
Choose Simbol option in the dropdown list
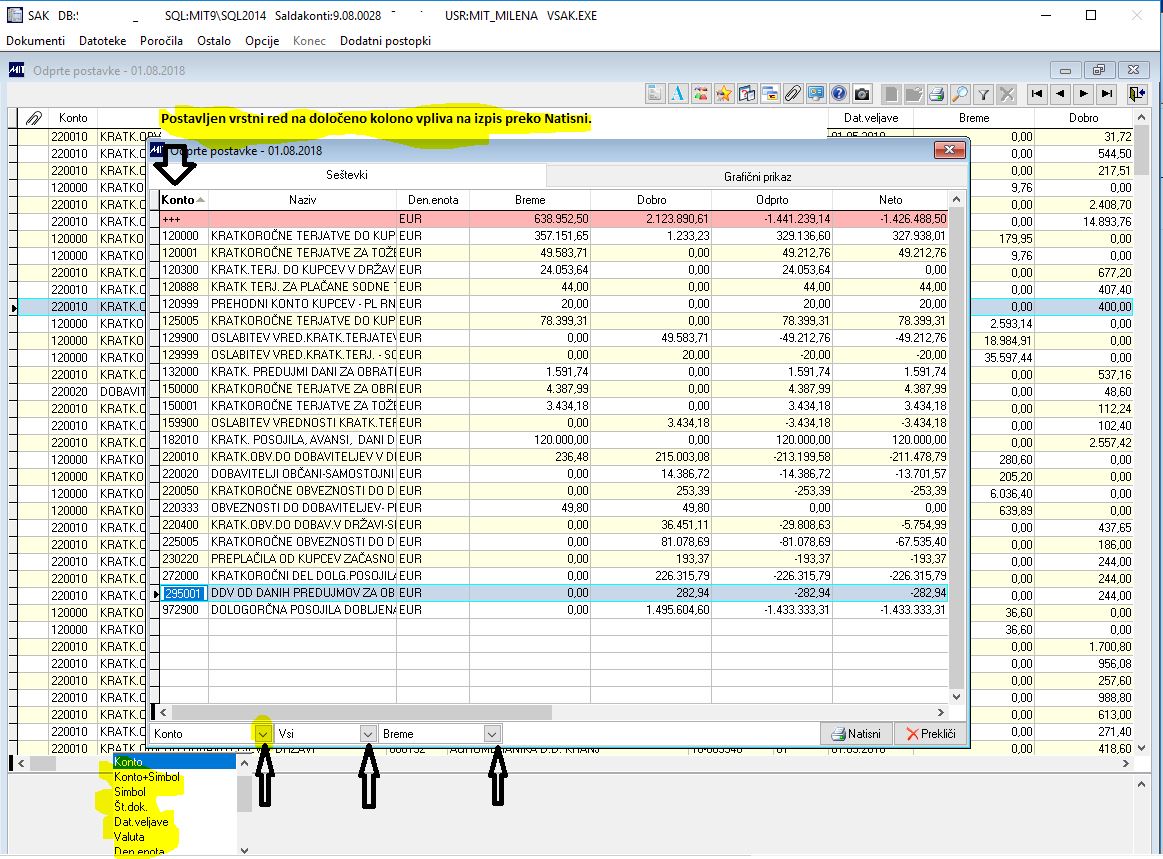pos(130,791)
